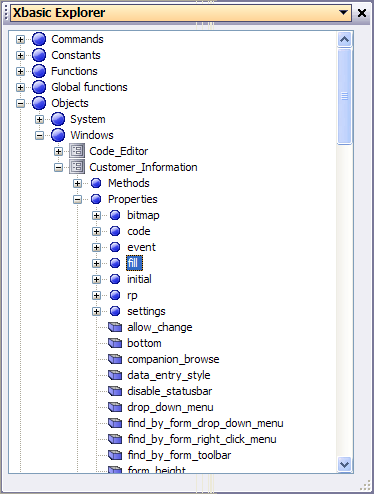Click the allow_change property icon
This screenshot has height=494, width=374.
(115, 327)
